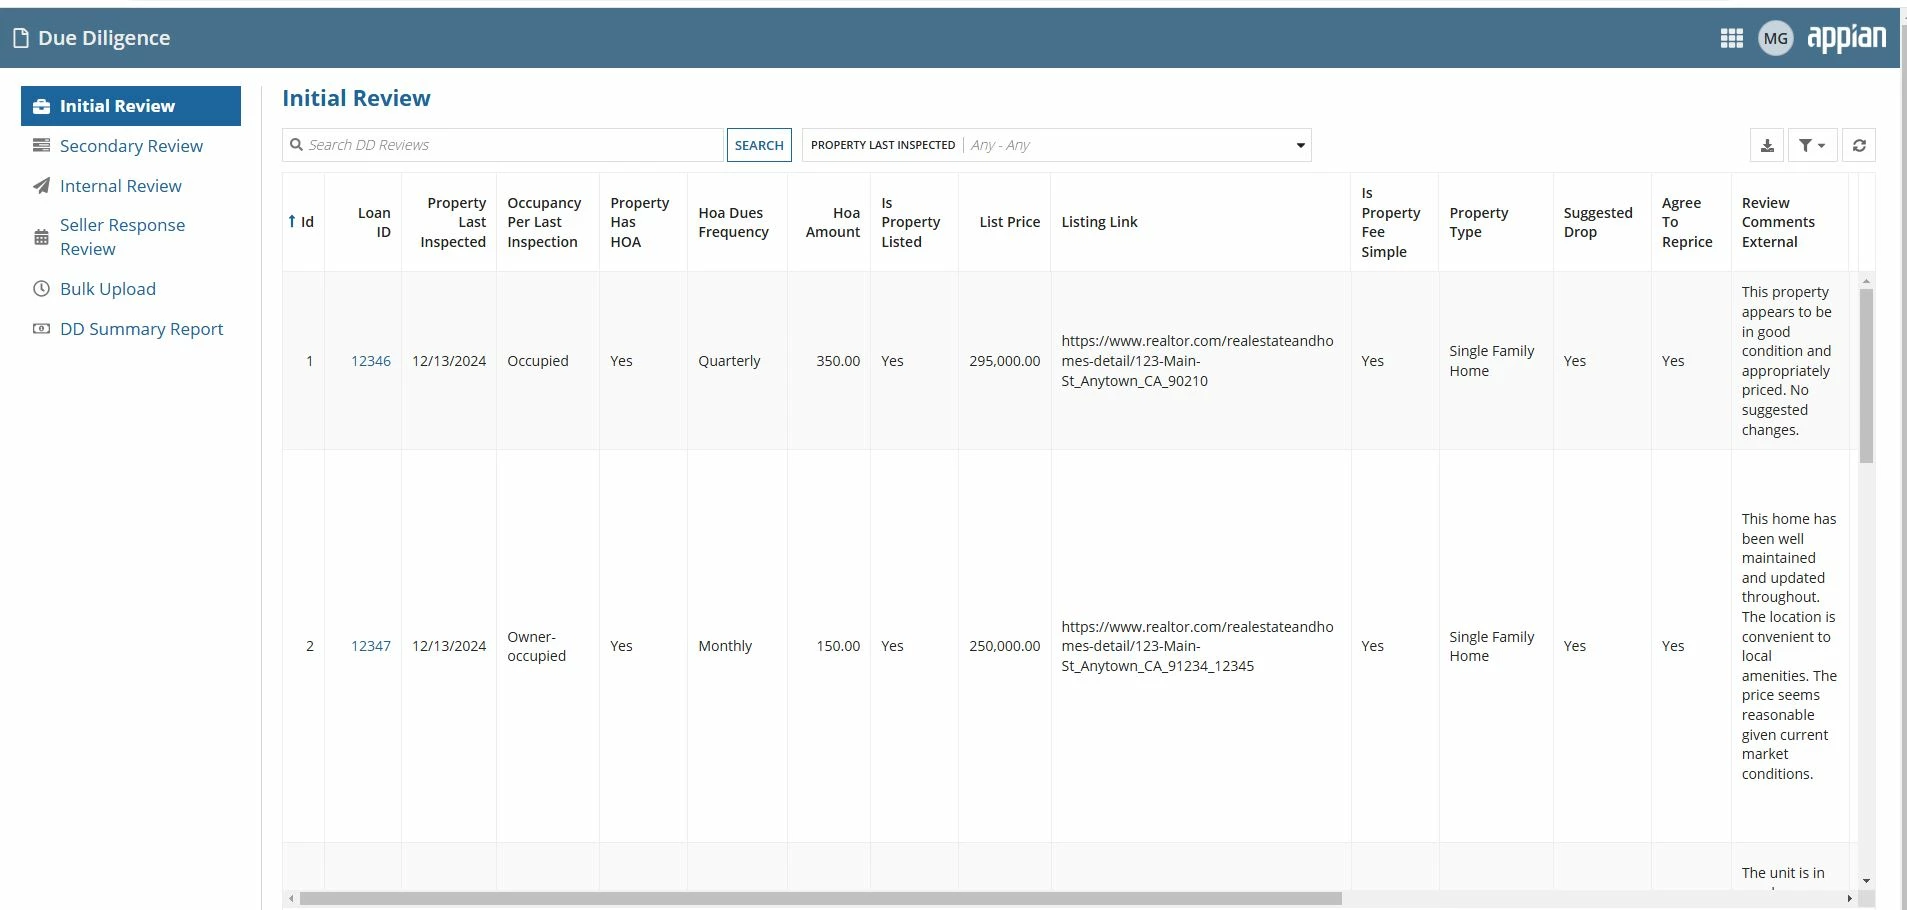
Task: Sort by the Id column arrow
Action: 292,222
